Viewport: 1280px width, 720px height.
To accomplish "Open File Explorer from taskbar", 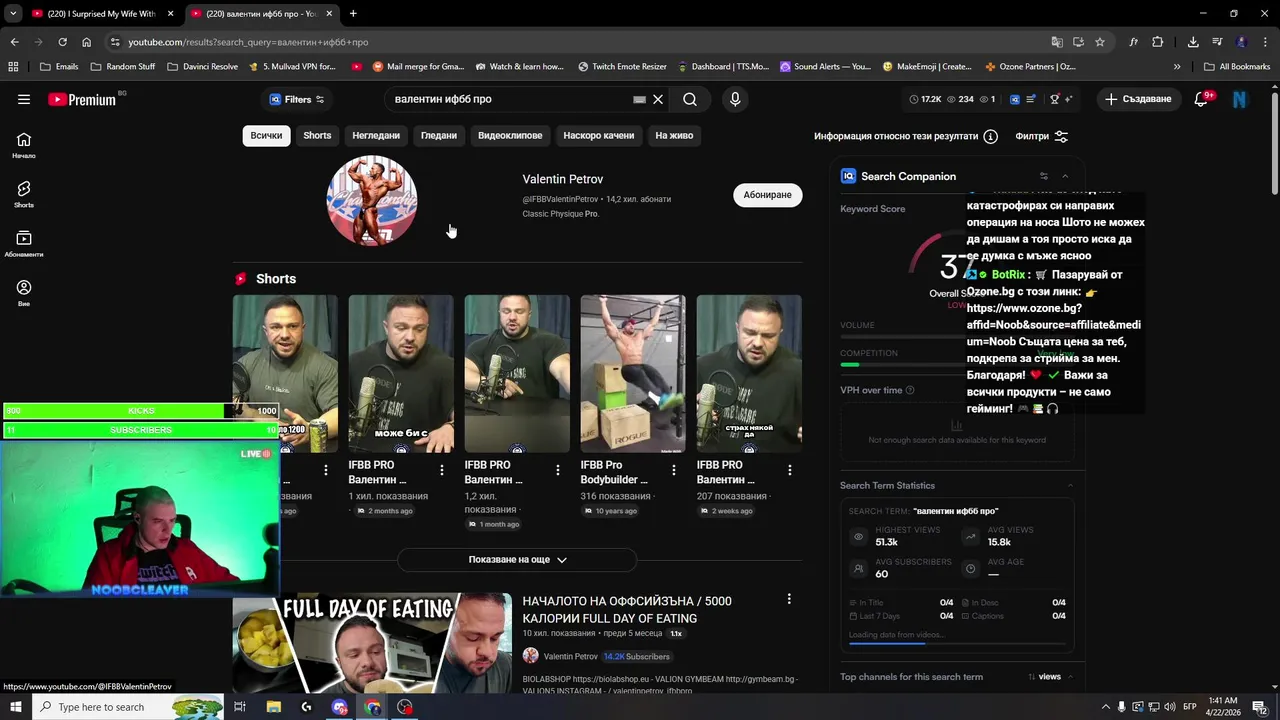I will [x=274, y=707].
